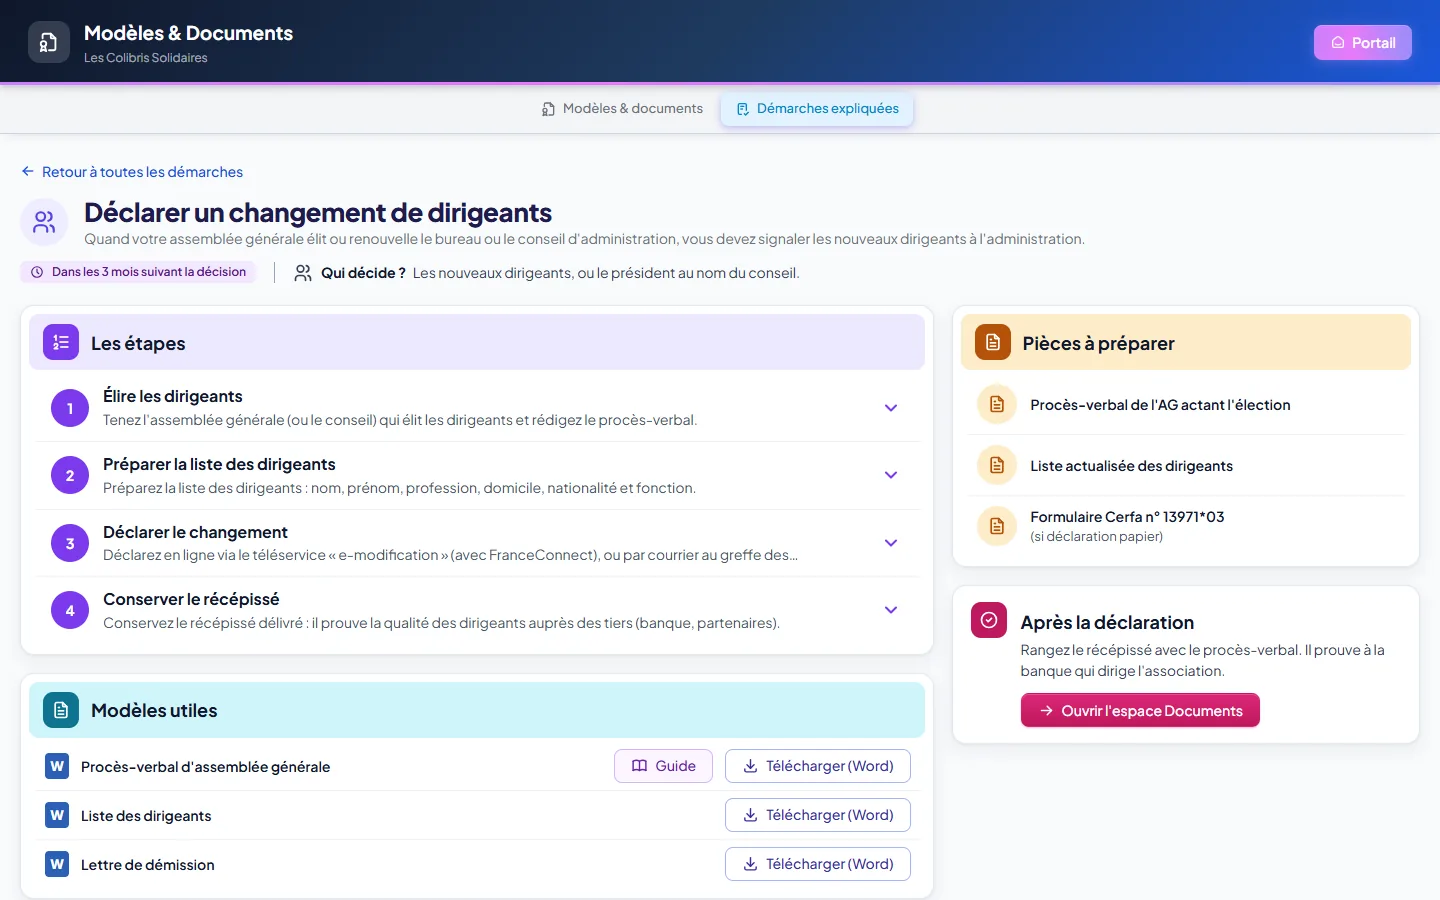1440x900 pixels.
Task: Open Guide for Procès-verbal d'assemblée générale
Action: point(663,766)
